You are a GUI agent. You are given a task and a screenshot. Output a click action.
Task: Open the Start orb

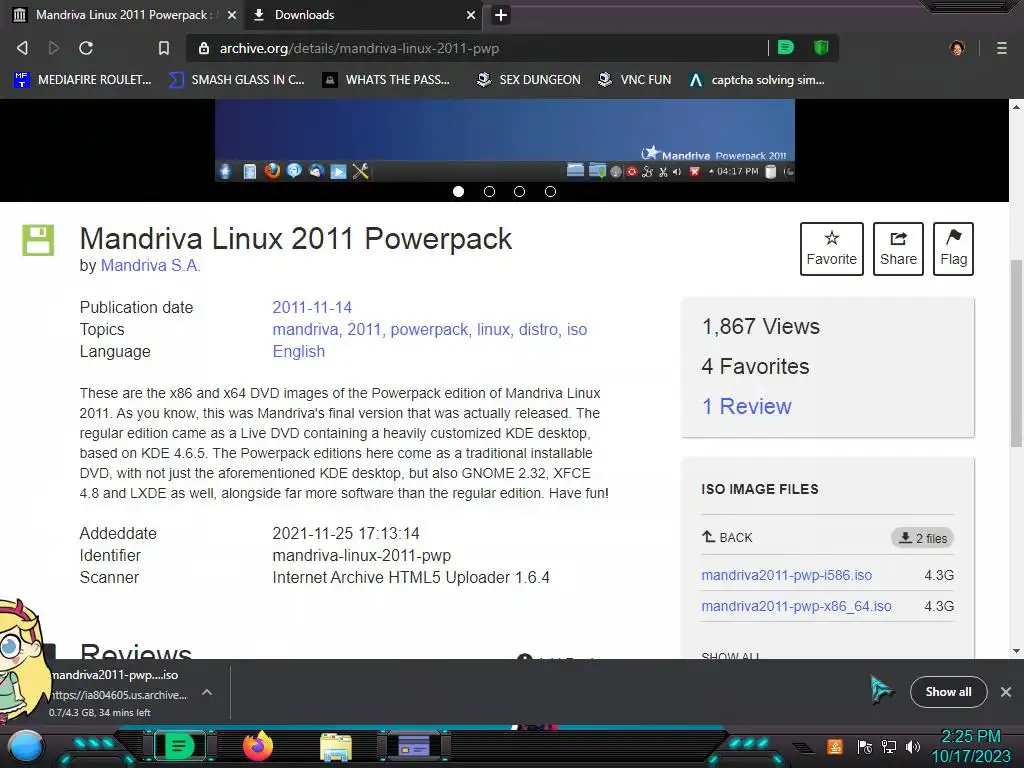[x=26, y=746]
